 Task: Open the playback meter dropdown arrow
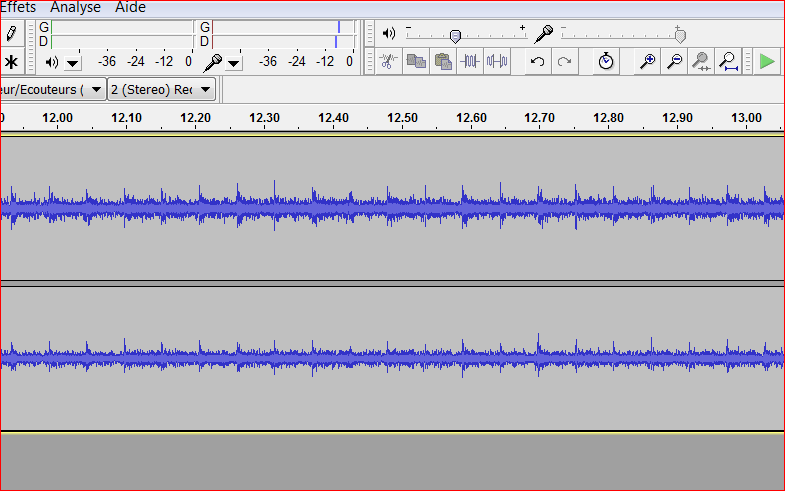(73, 63)
